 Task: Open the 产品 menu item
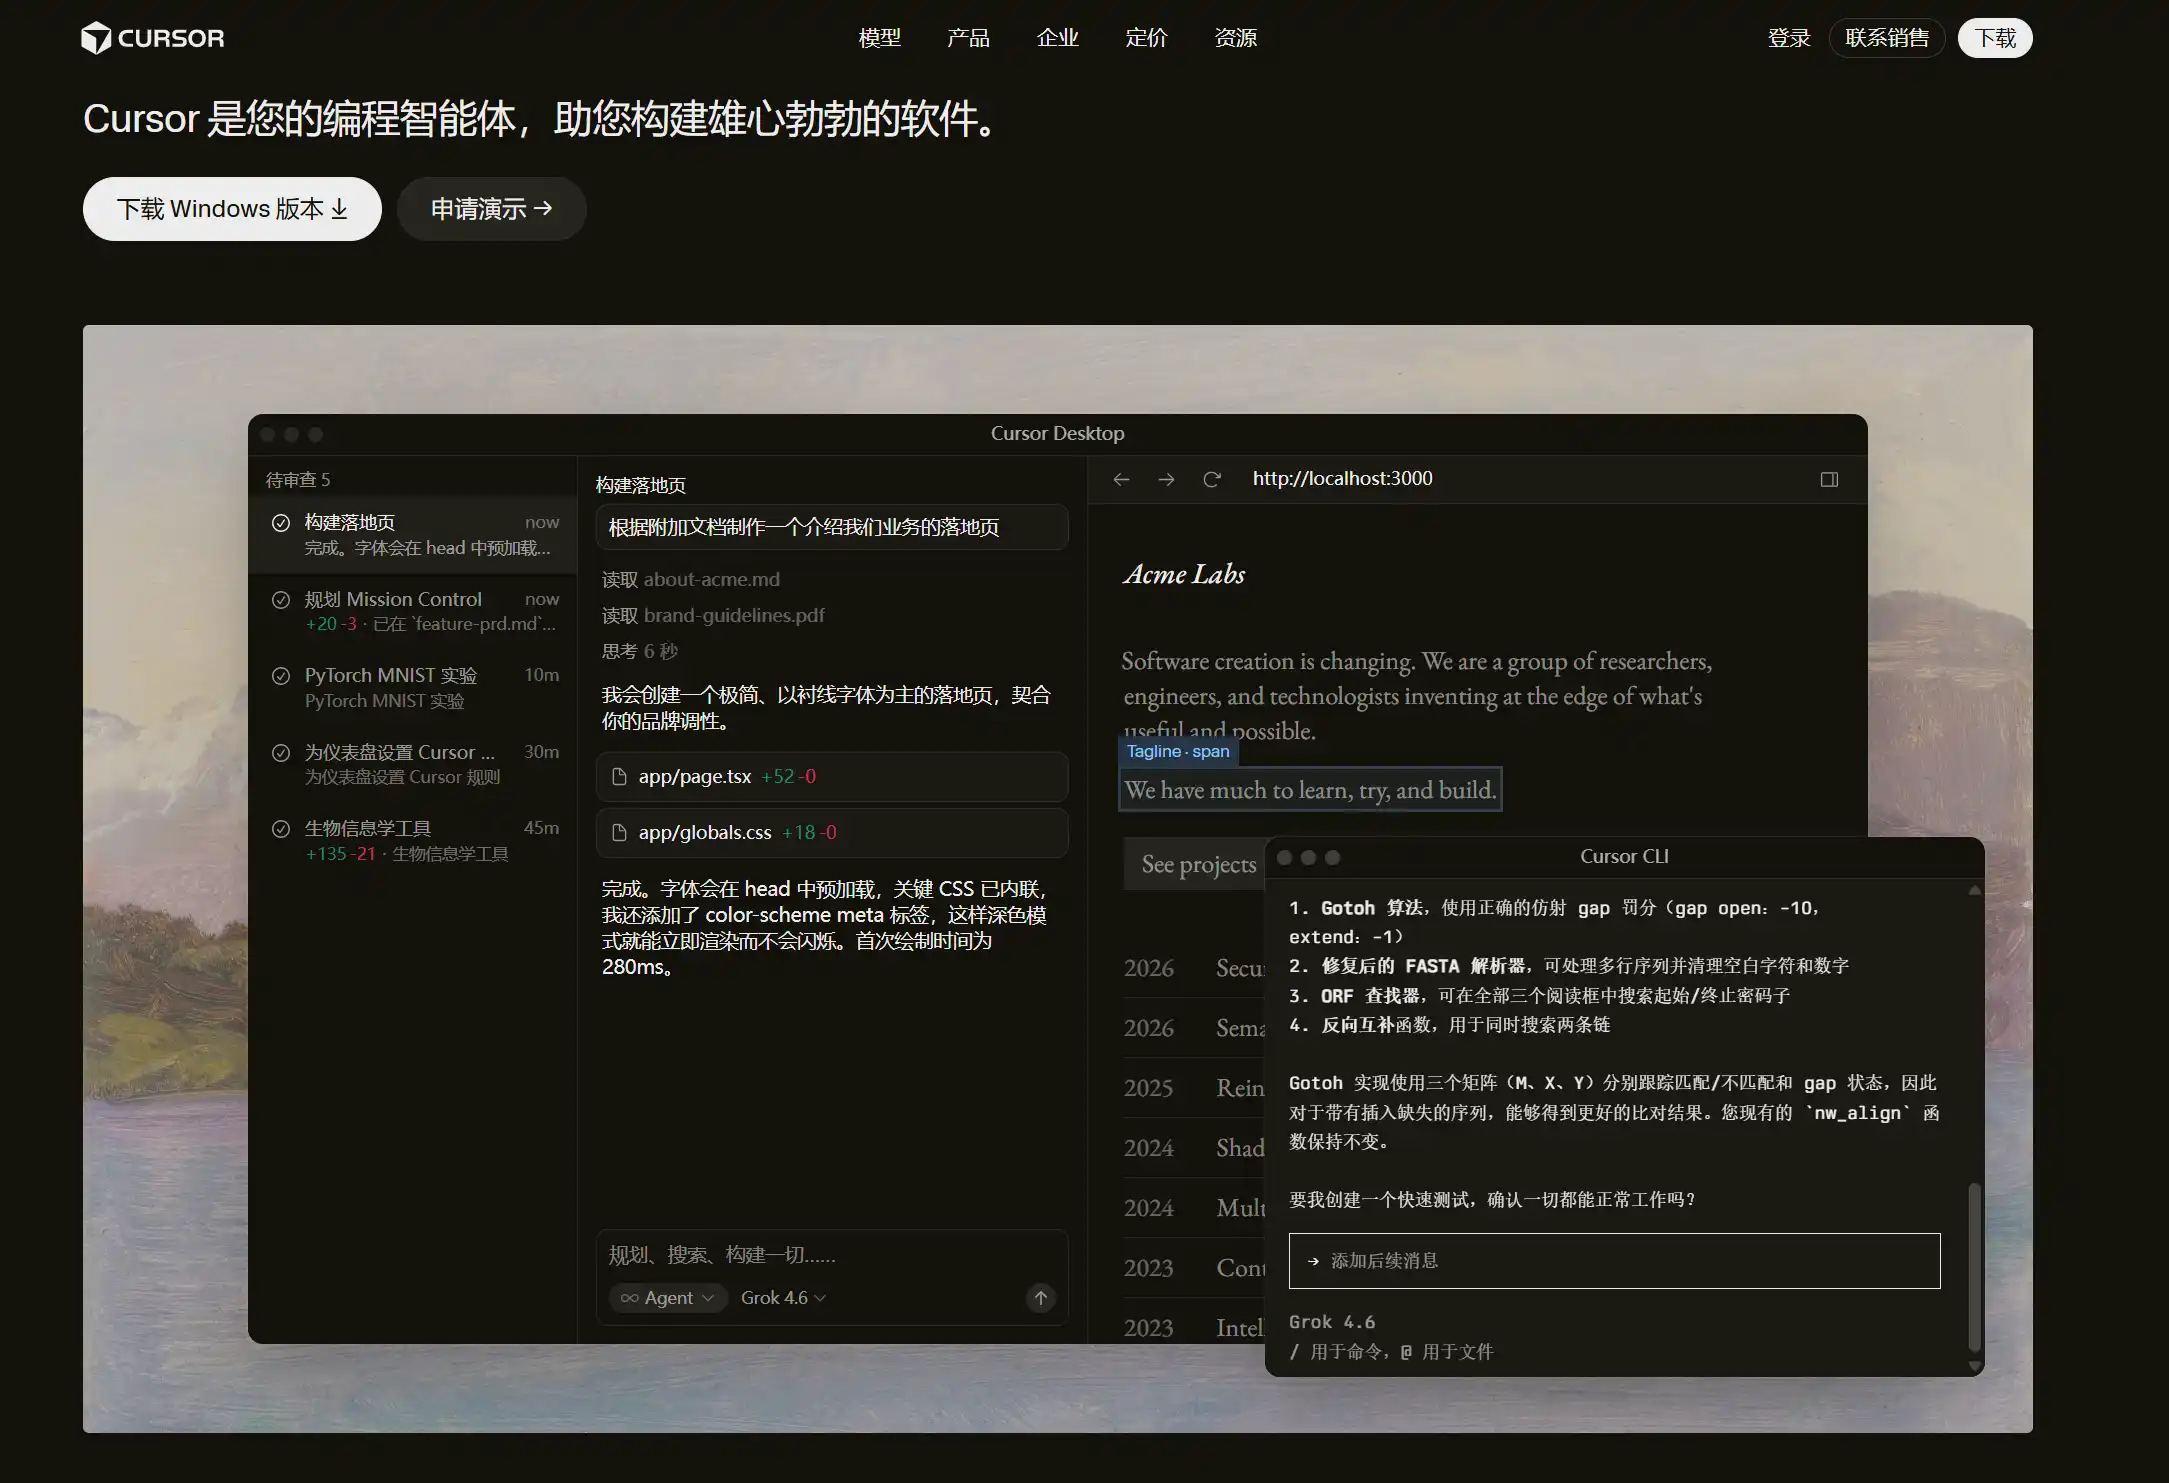(968, 38)
